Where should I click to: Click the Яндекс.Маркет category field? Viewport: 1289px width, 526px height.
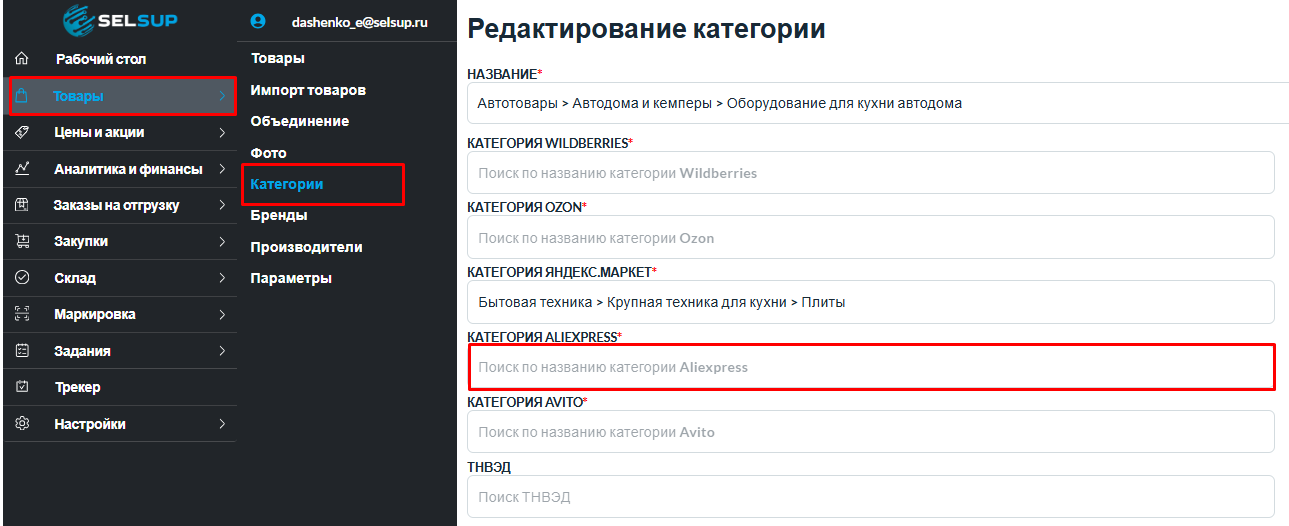(x=871, y=302)
